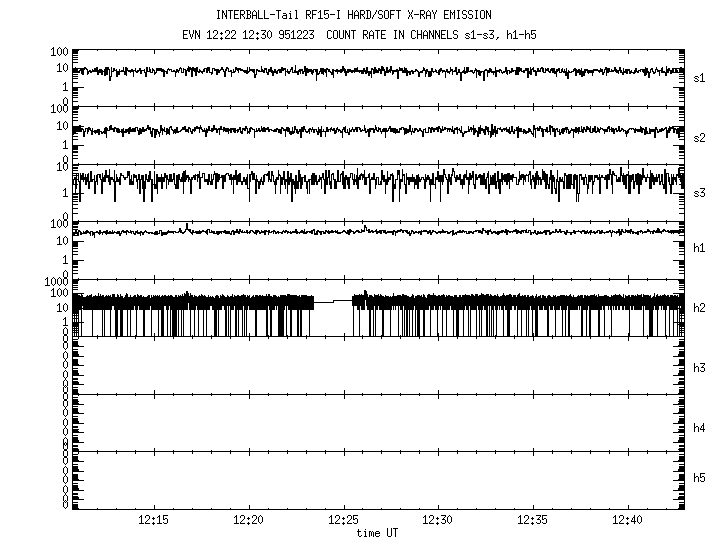This screenshot has height=550, width=720.
Task: Click the h3 channel label
Action: (x=699, y=369)
